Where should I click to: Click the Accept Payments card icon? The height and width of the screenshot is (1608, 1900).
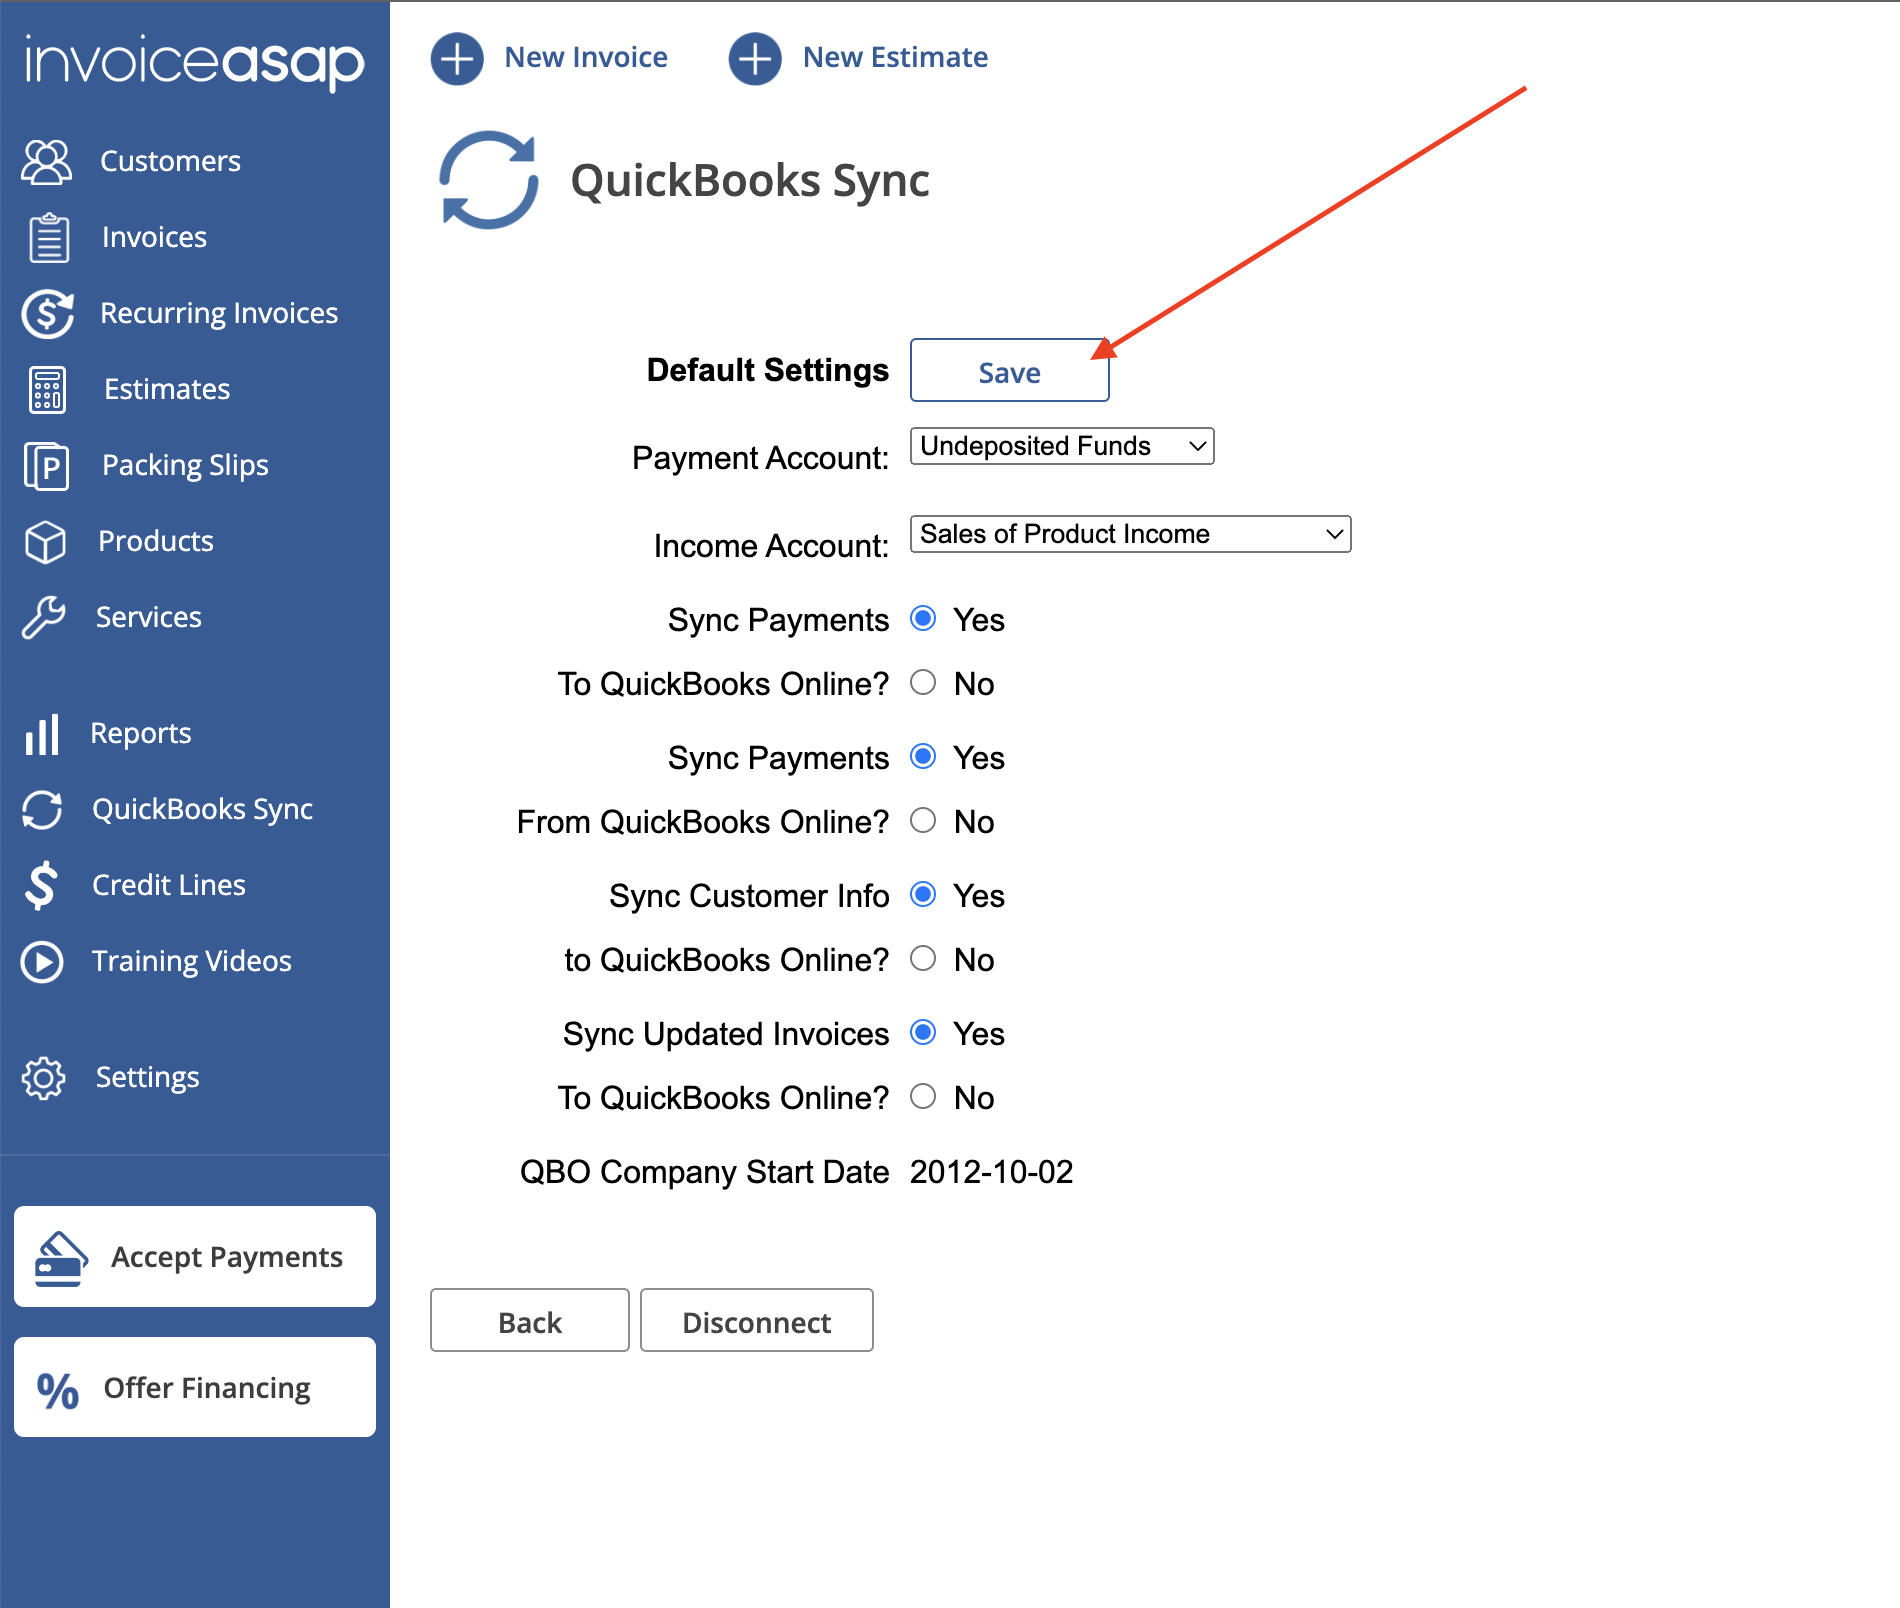point(61,1257)
